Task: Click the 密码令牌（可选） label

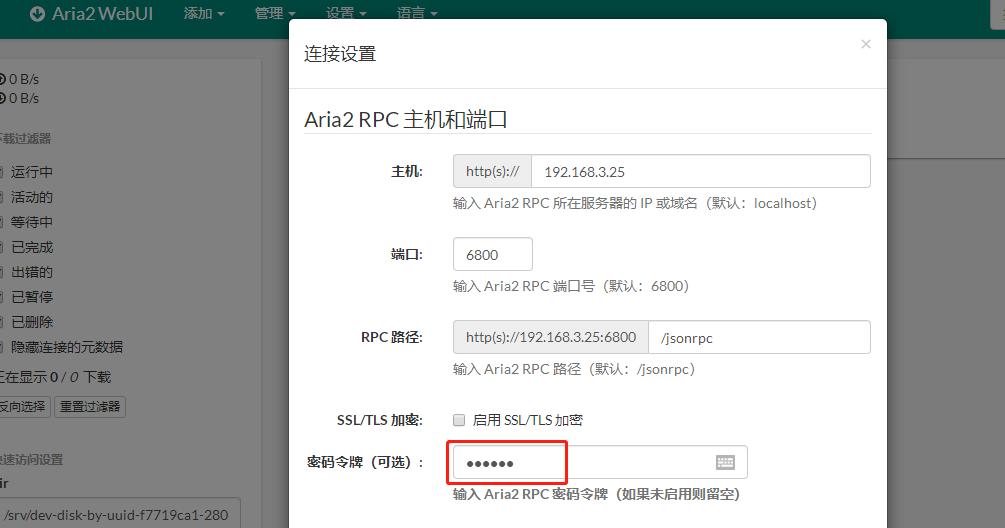Action: 365,462
